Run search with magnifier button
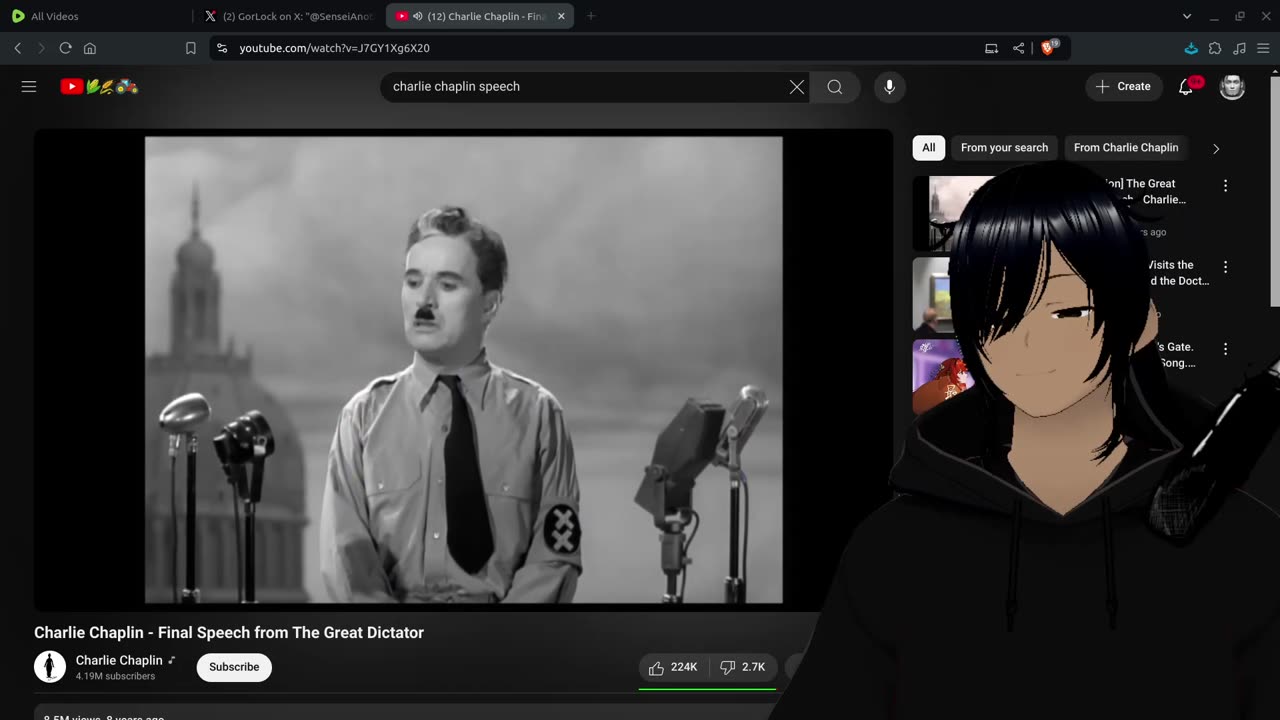1280x720 pixels. (x=835, y=87)
